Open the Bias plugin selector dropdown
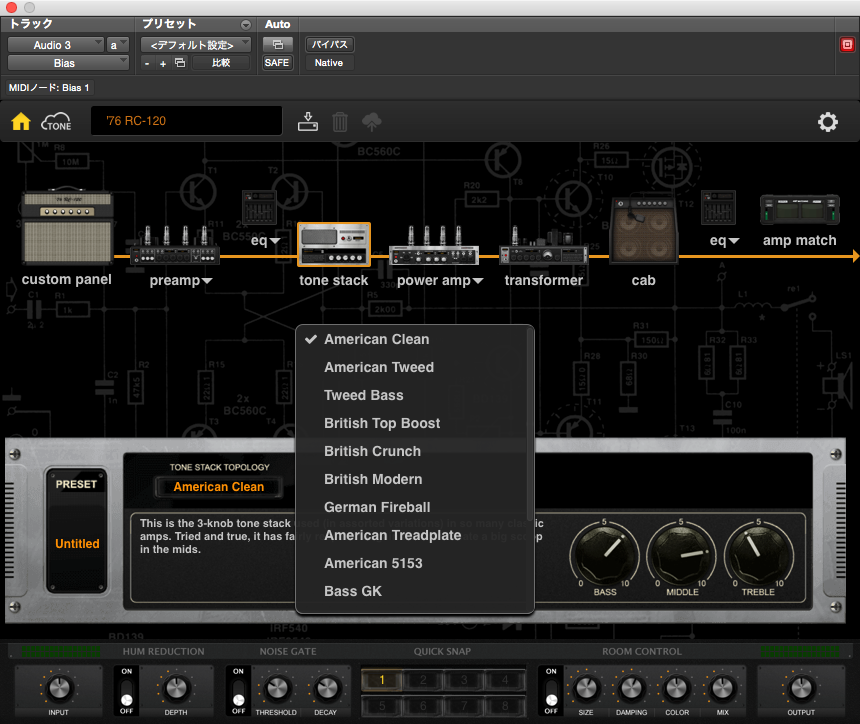This screenshot has height=724, width=860. (x=68, y=63)
